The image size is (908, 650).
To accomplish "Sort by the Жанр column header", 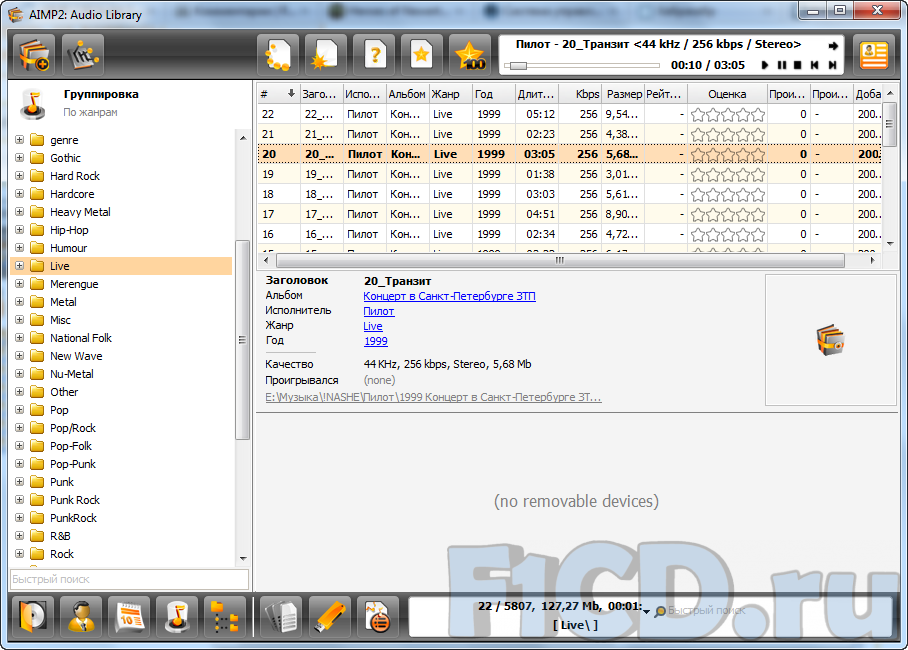I will click(x=451, y=94).
